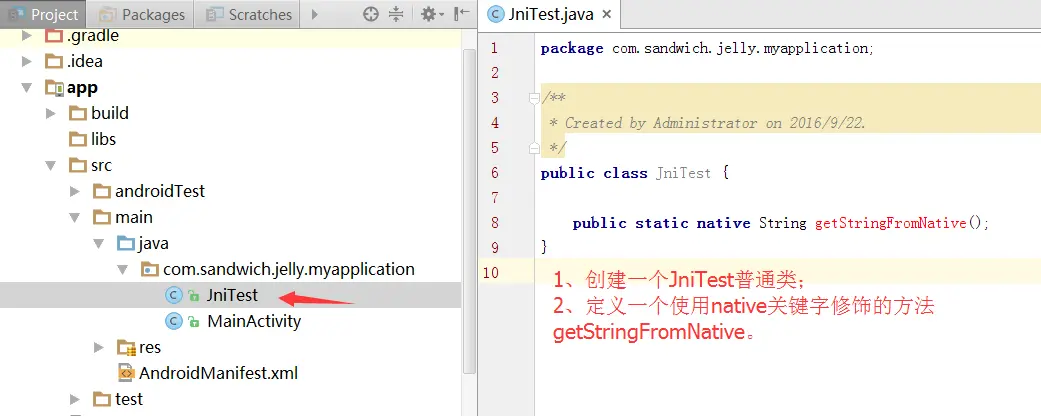
Task: Click the AndroidManifest.xml file icon
Action: (x=125, y=373)
